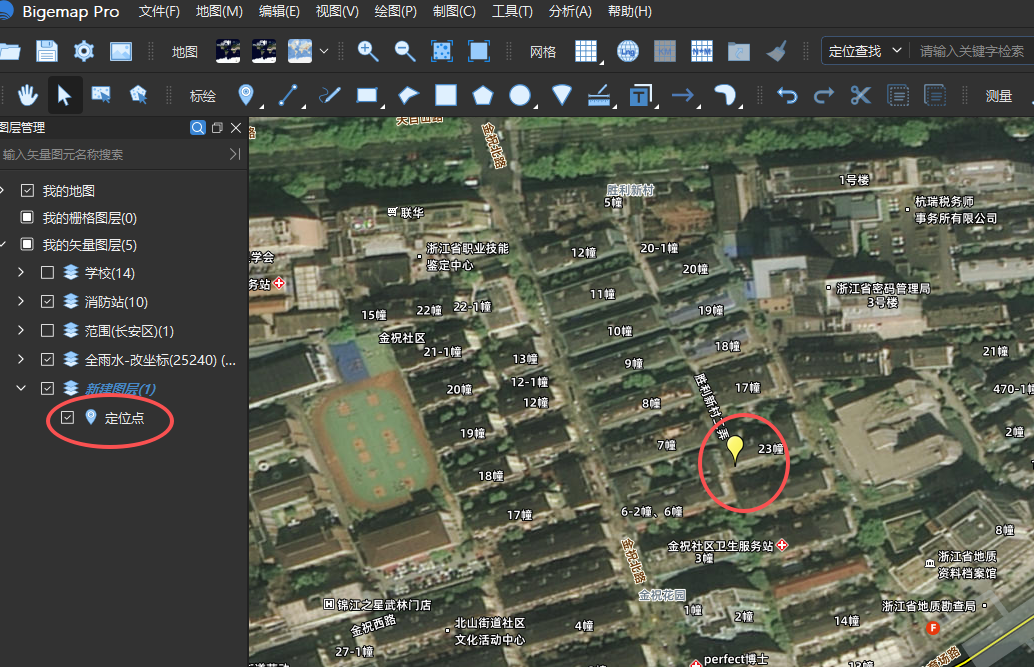Toggle 我的矢量图层(5) checkbox
Screen dimensions: 1034x667
(x=27, y=244)
